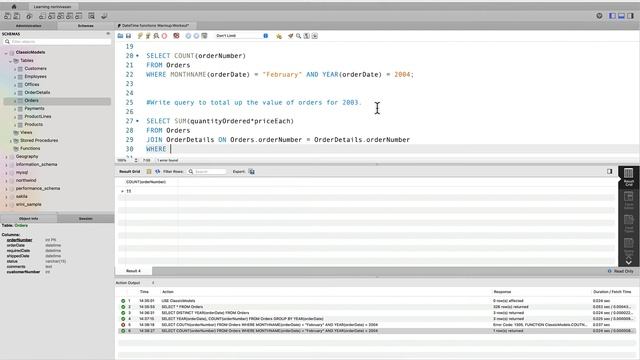
Task: Expand the Customers table
Action: [x=15, y=69]
